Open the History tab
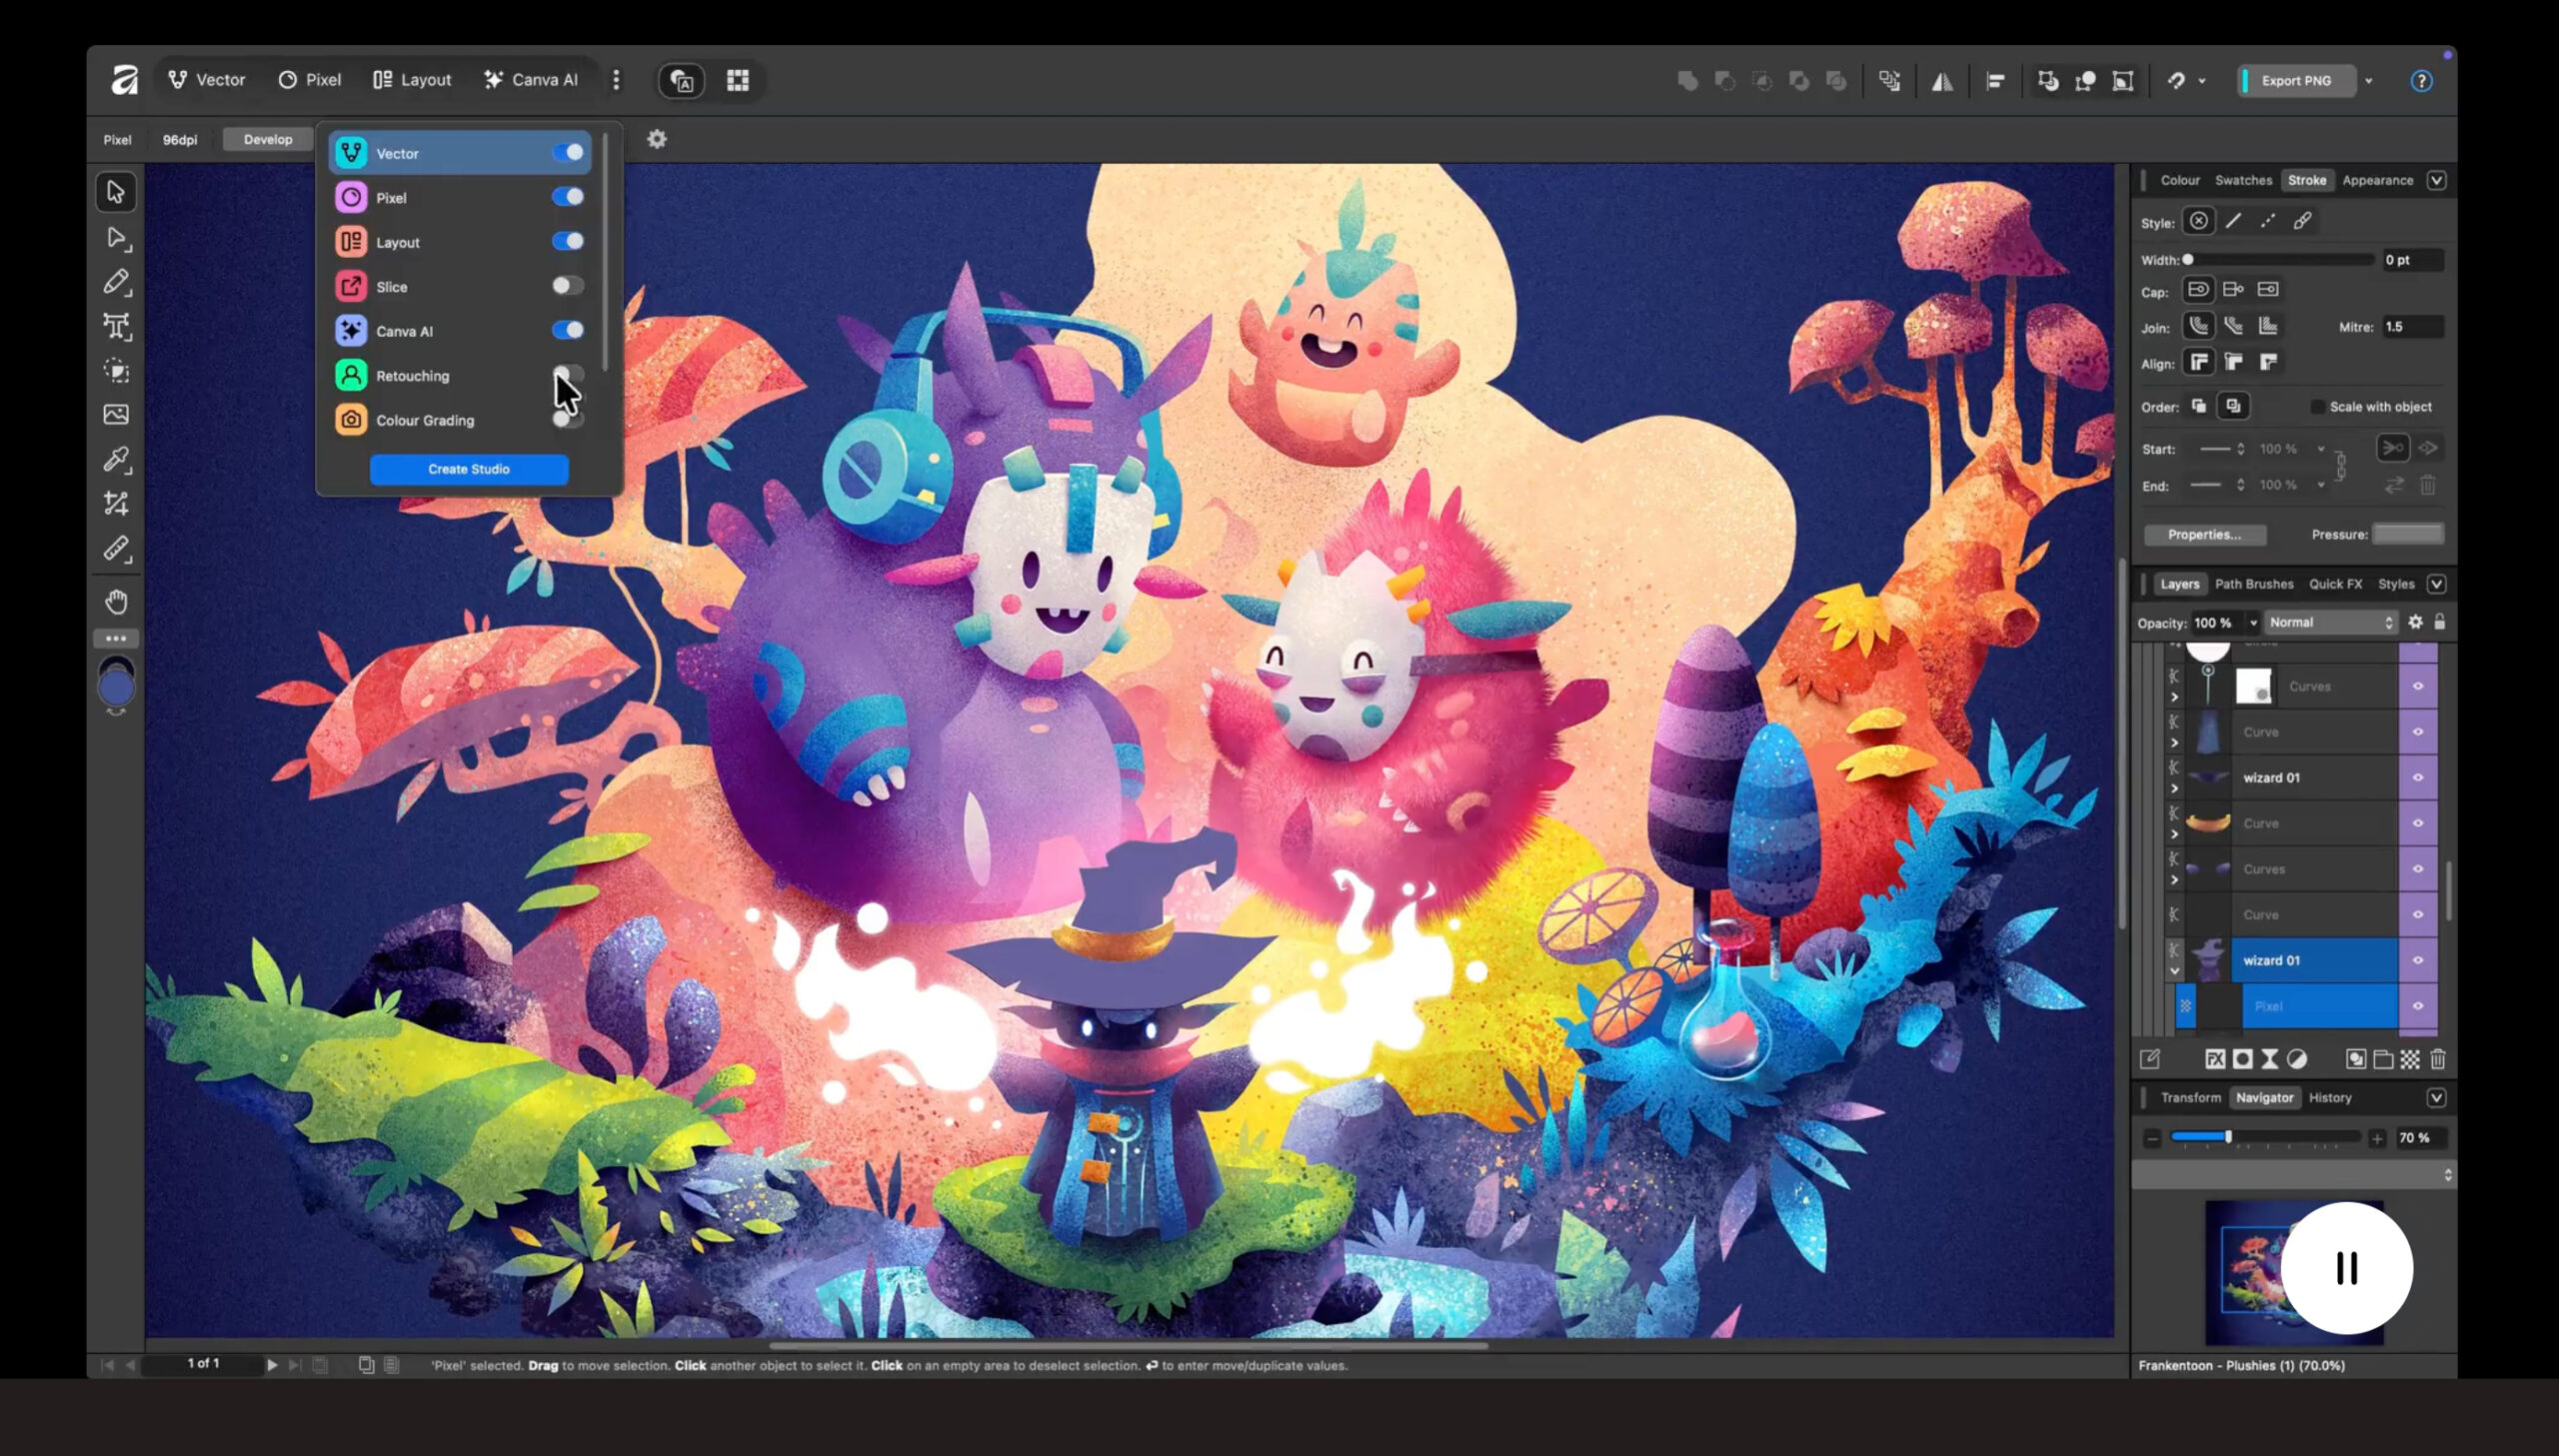The image size is (2559, 1456). [x=2329, y=1097]
